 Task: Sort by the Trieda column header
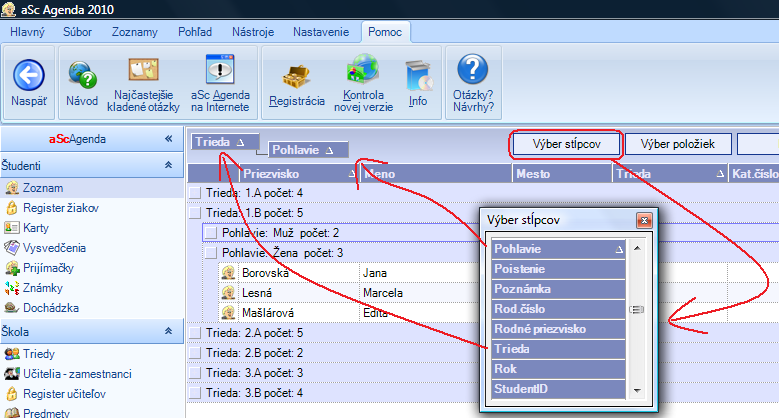(x=669, y=173)
